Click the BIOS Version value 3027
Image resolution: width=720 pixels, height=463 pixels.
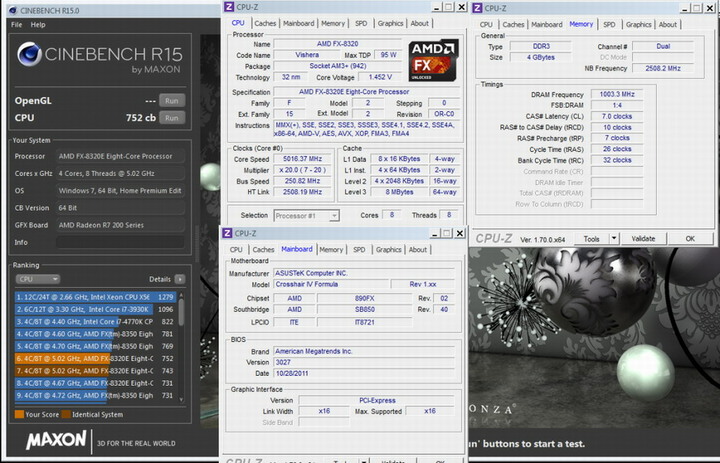[364, 362]
